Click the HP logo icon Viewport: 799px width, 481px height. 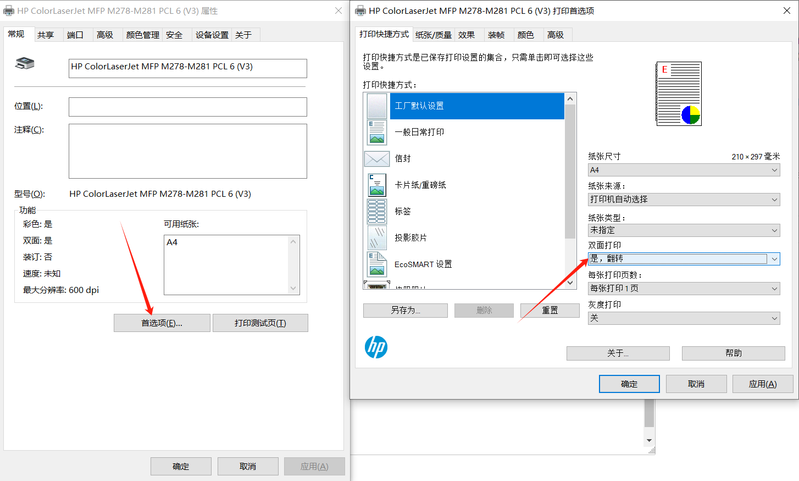376,347
